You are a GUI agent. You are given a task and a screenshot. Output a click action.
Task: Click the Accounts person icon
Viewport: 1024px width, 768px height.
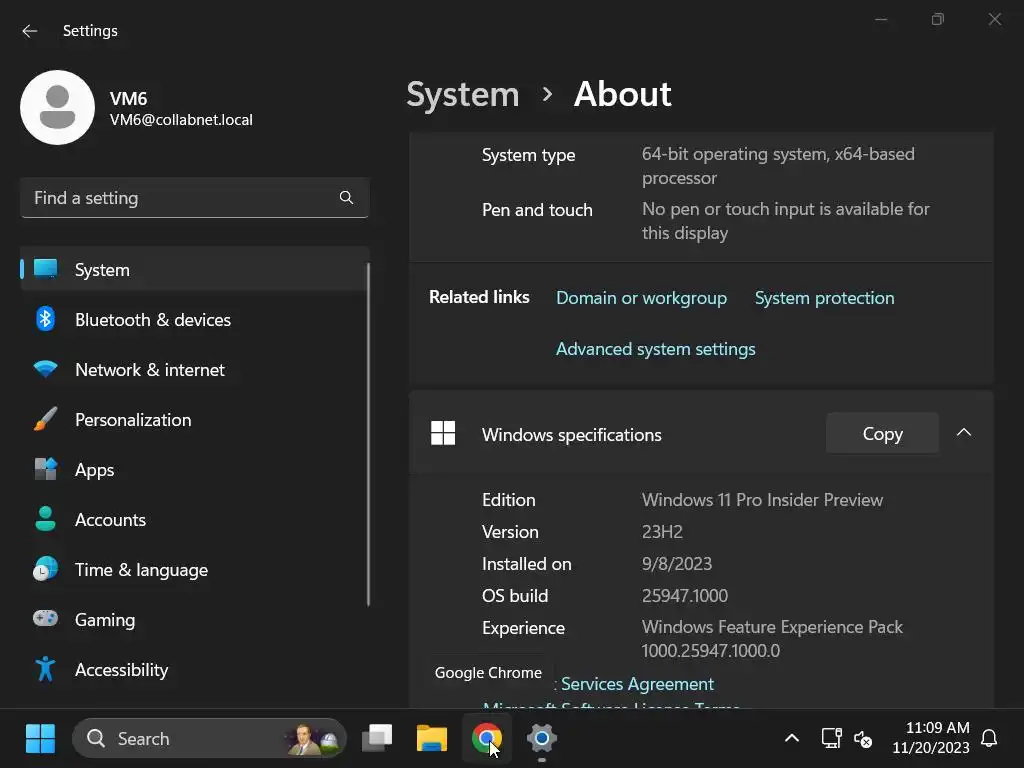(45, 519)
